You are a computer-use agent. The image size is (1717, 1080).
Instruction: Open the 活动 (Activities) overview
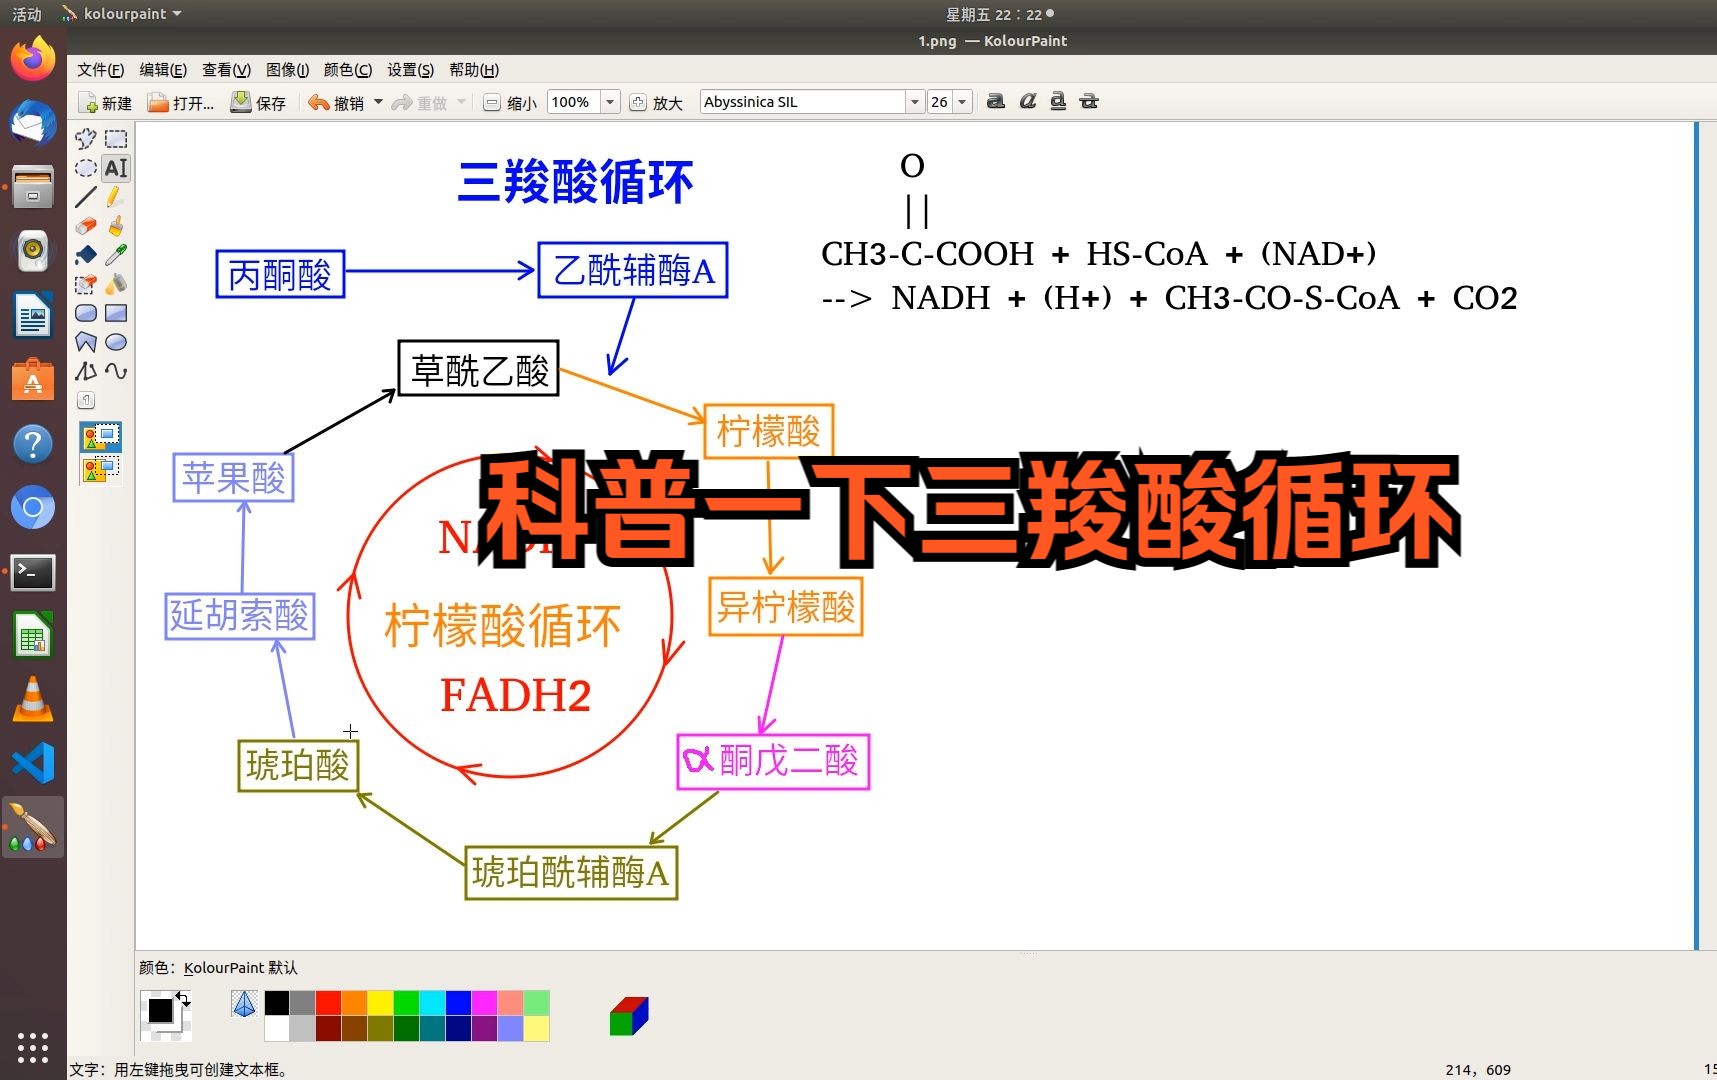point(27,14)
